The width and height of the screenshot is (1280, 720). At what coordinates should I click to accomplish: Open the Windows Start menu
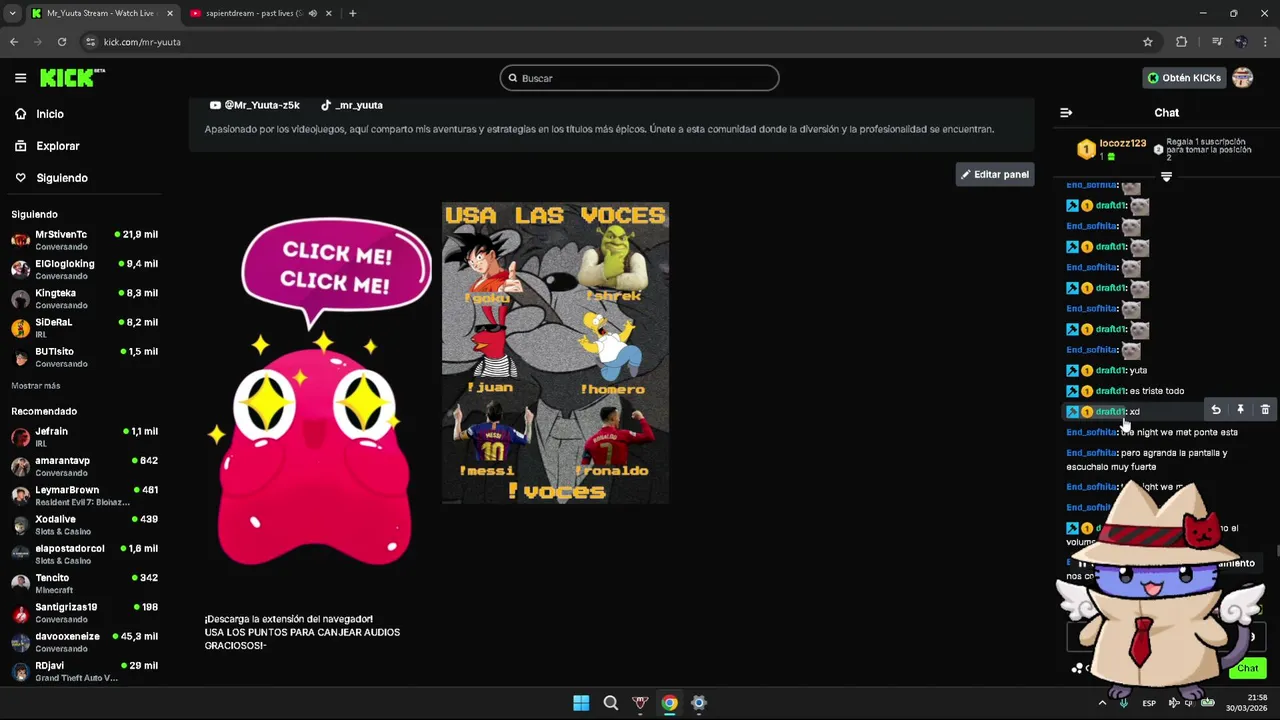581,703
